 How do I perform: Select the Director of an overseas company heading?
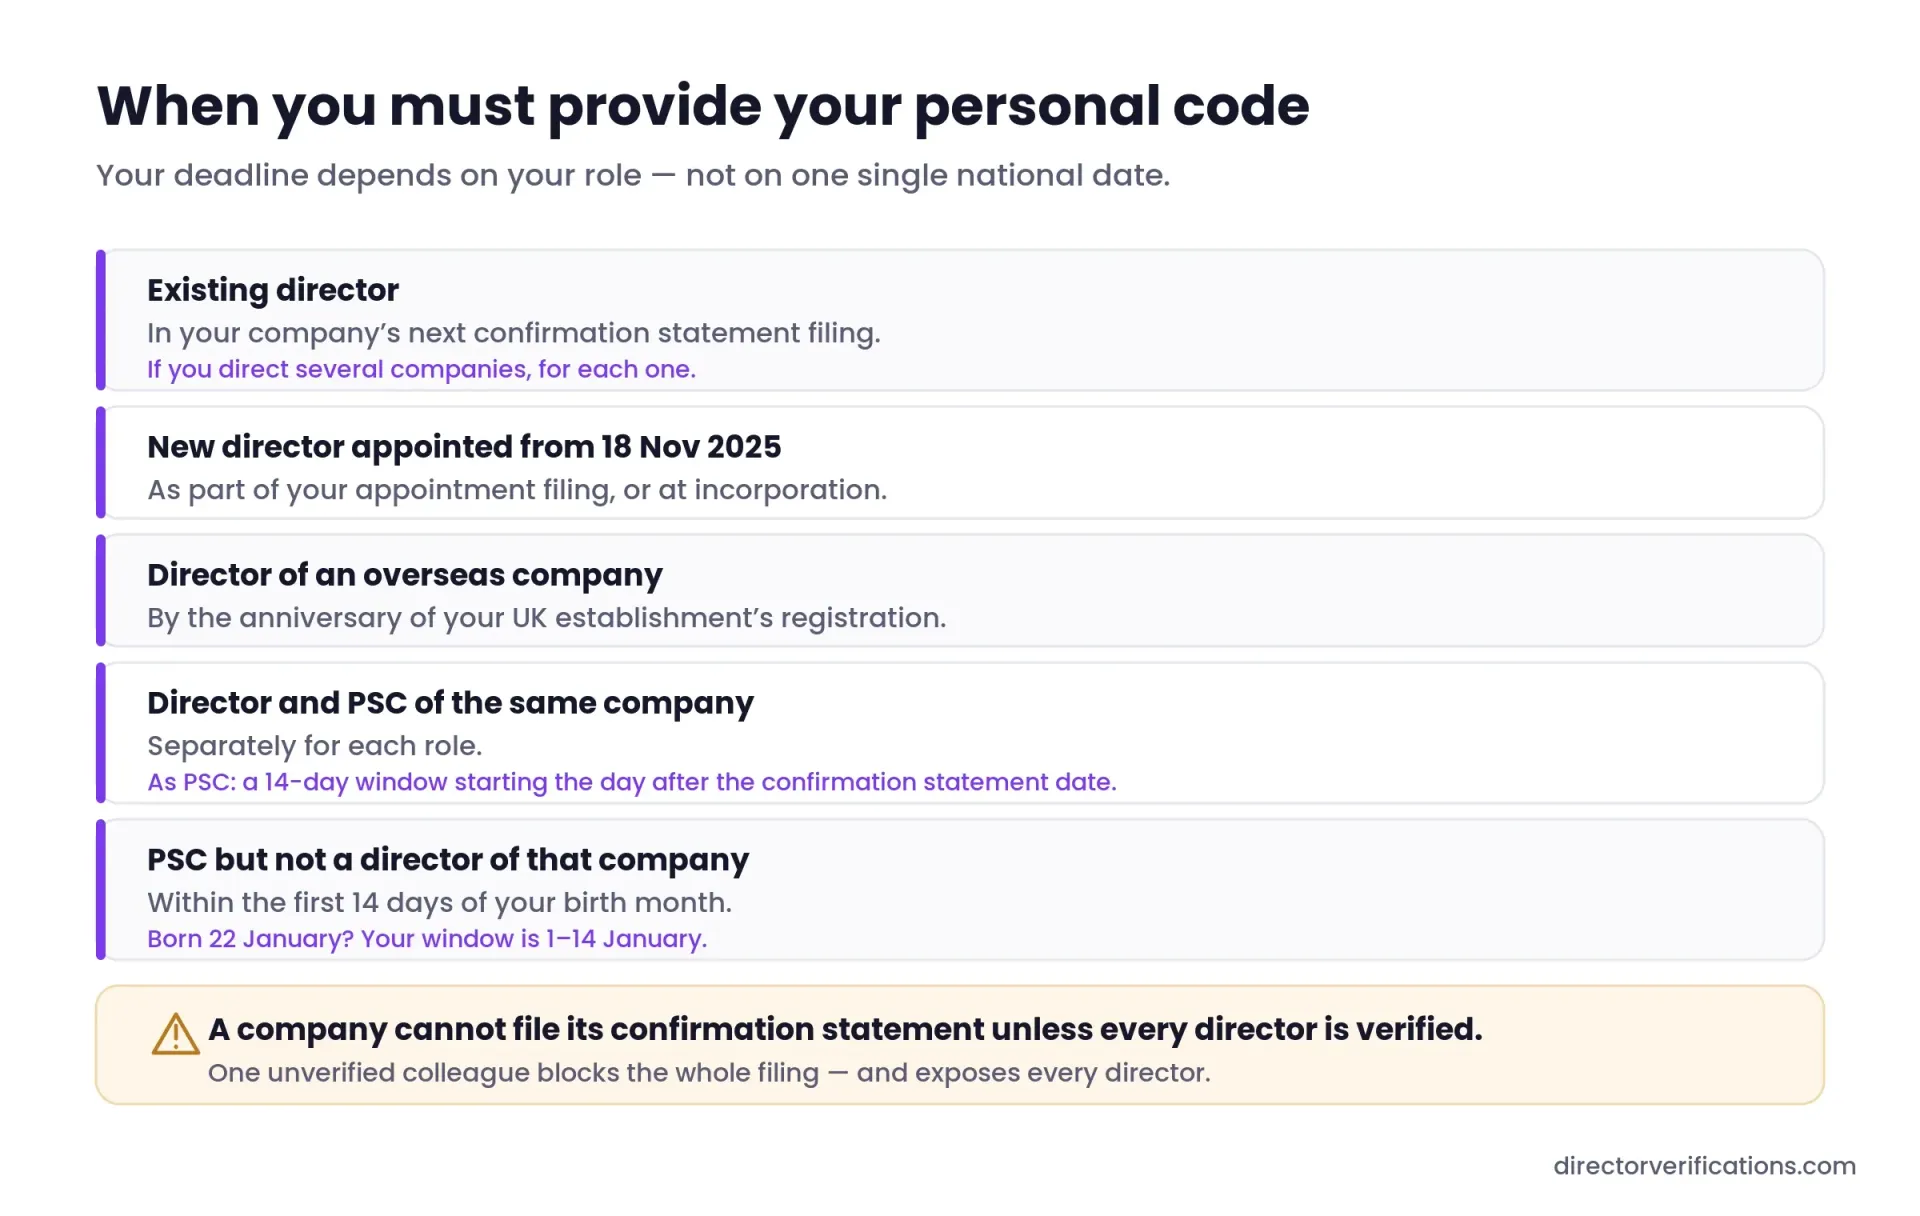tap(405, 575)
